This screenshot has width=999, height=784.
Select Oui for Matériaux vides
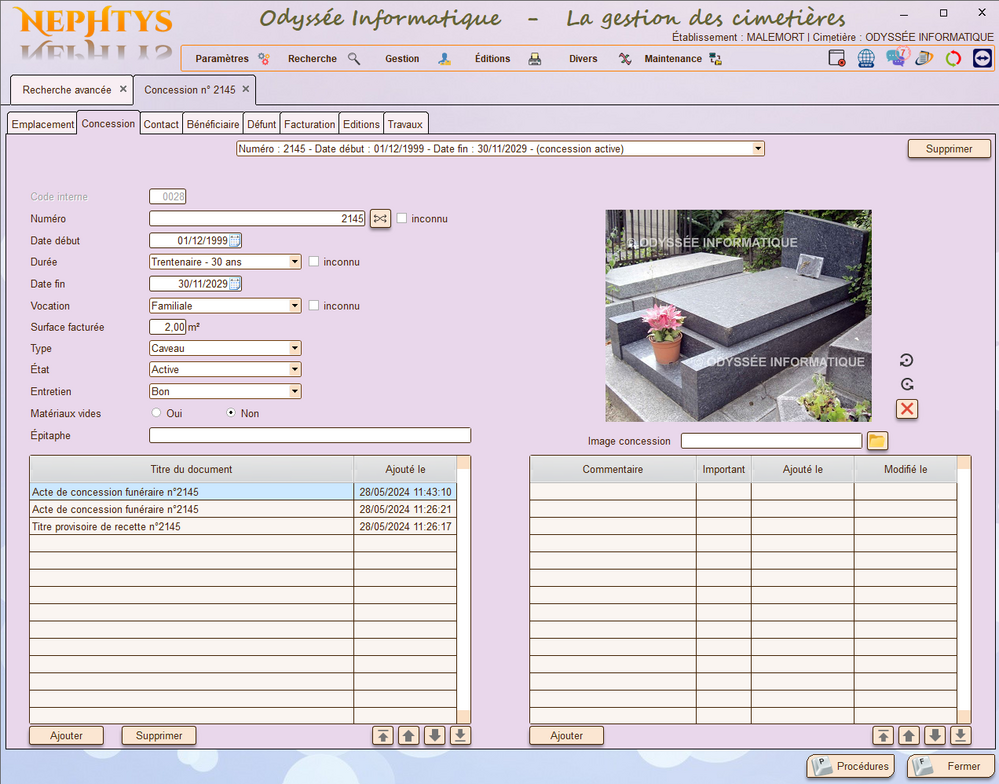156,413
